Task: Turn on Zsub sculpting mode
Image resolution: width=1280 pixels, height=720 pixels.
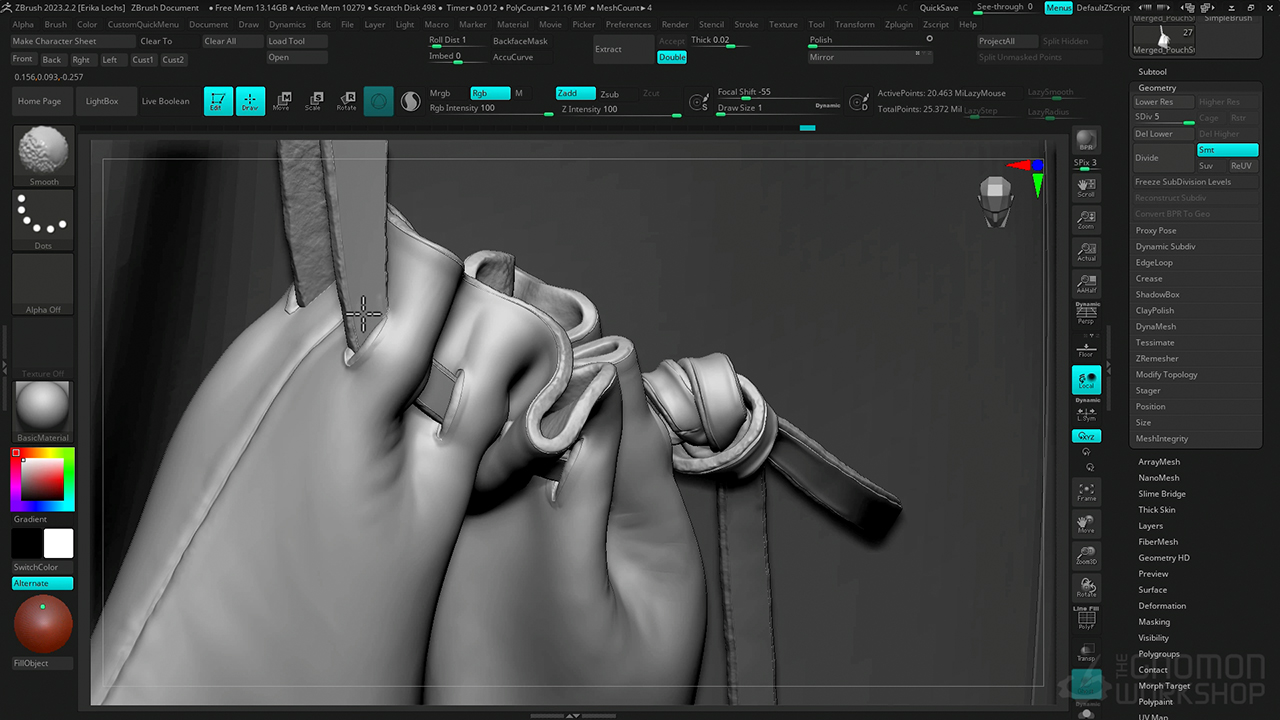Action: [609, 94]
